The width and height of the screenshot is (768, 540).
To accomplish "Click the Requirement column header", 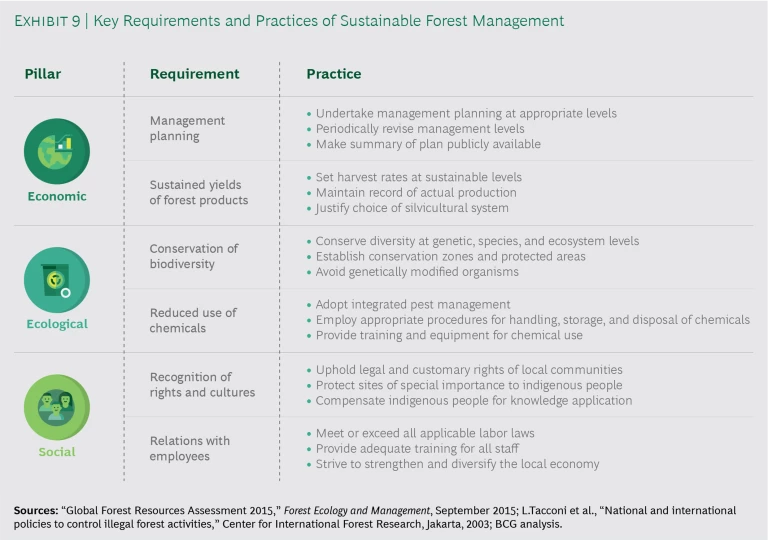I will point(194,74).
